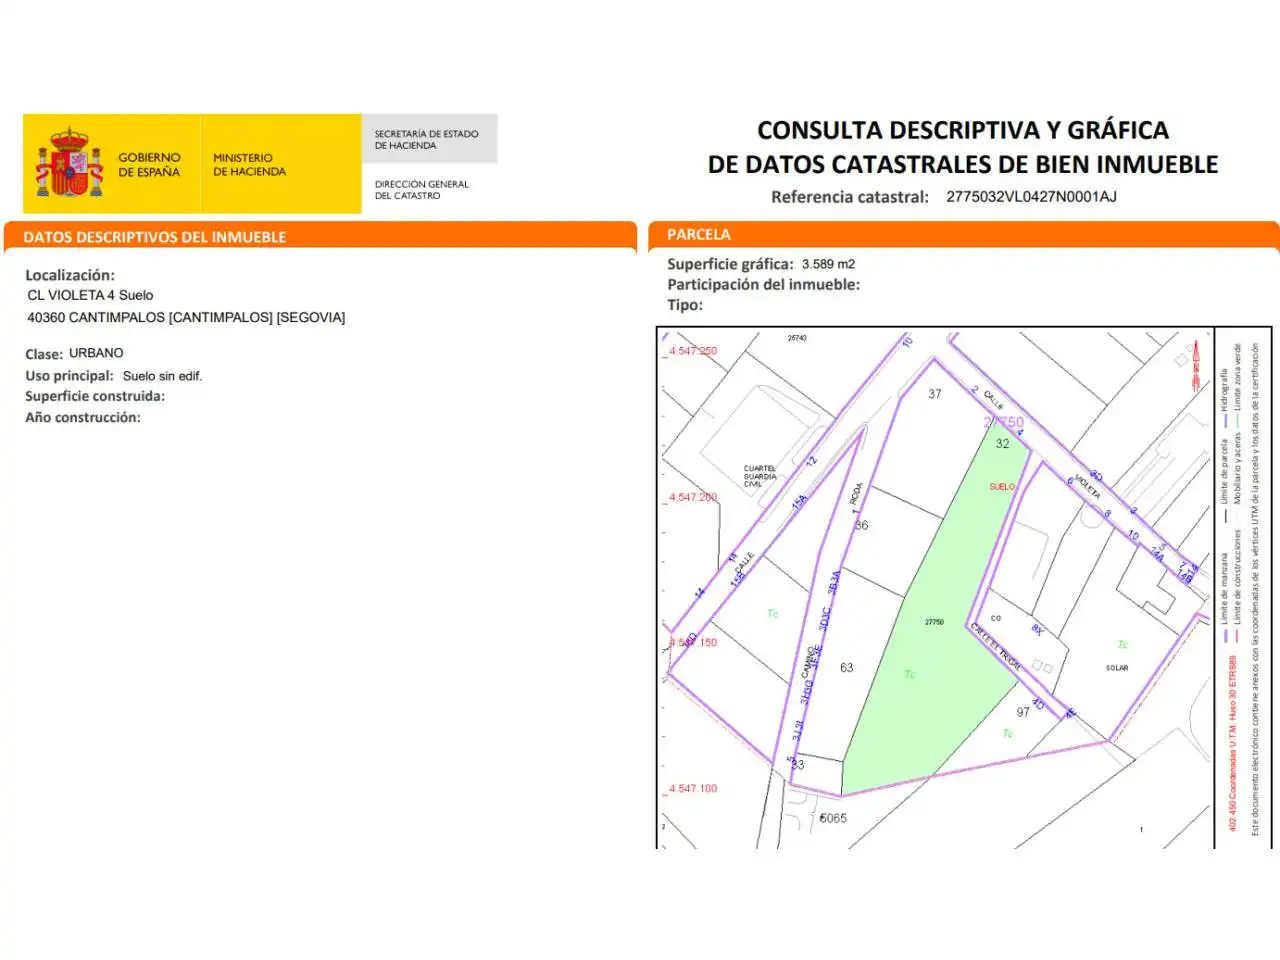Click 'CUARTEL GUARDIA CIVIL' label on the map
Image resolution: width=1280 pixels, height=960 pixels.
tap(759, 476)
